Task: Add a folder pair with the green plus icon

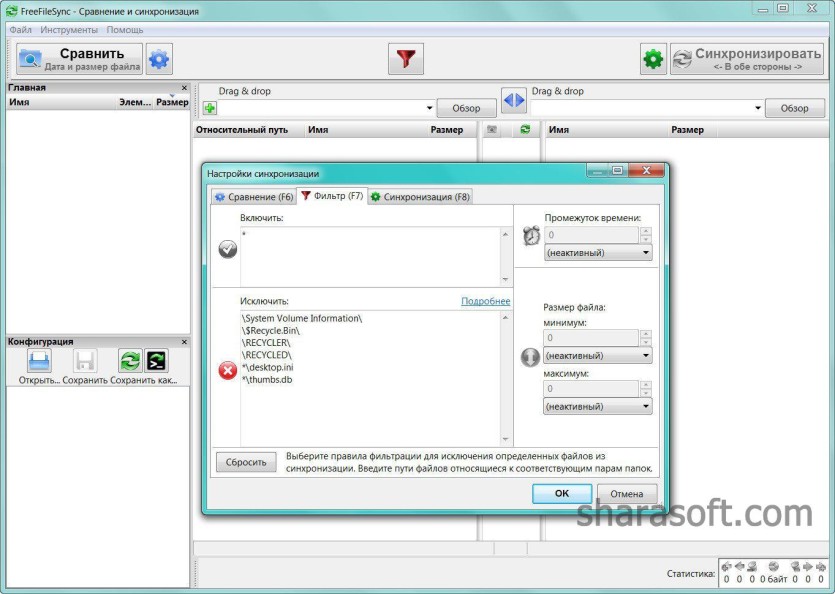Action: (210, 108)
